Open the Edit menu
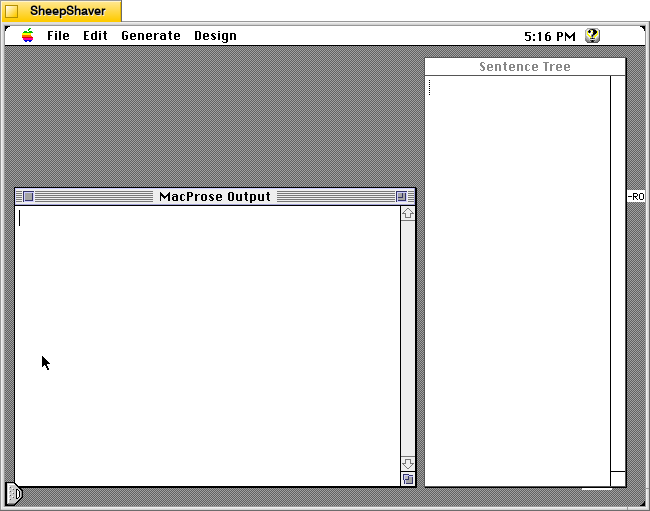The image size is (650, 511). 95,36
